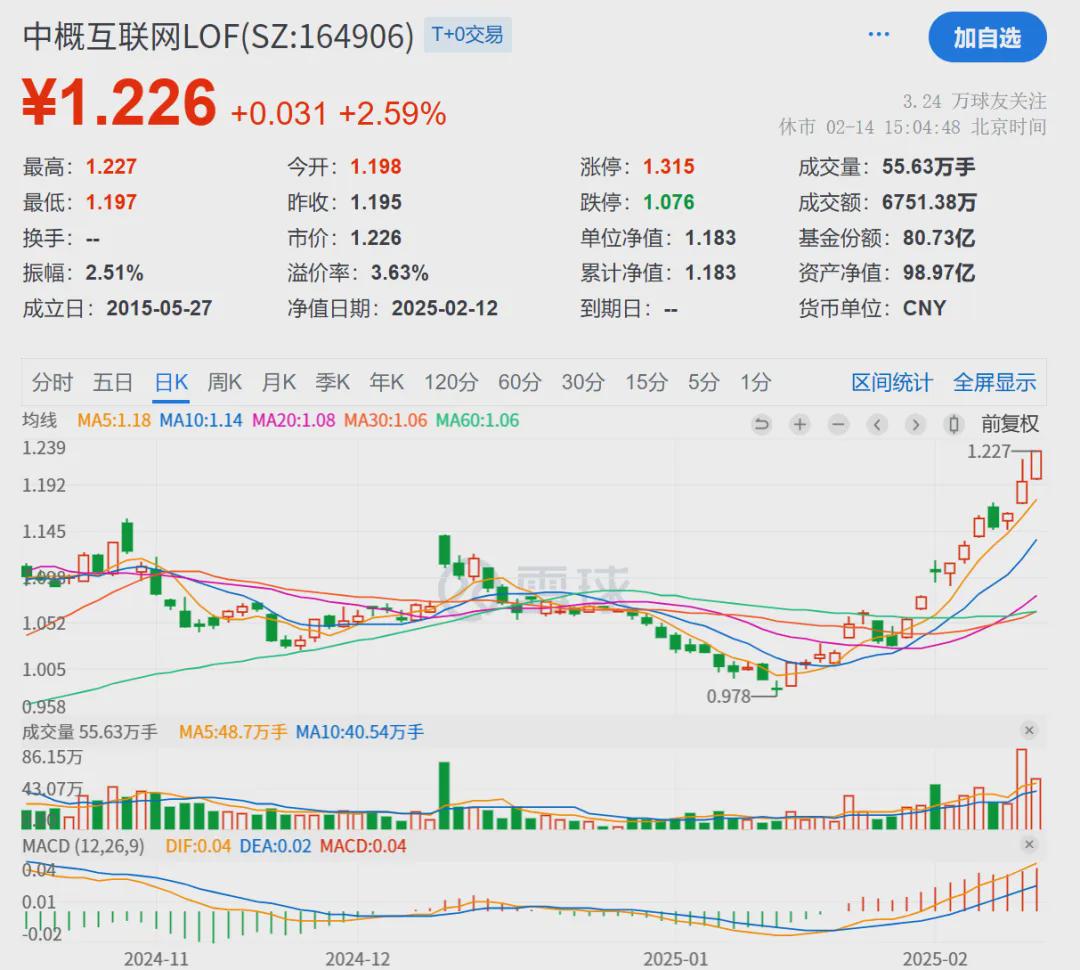Screen dimensions: 1080x970
Task: Click 全屏显示 to go fullscreen
Action: click(994, 382)
